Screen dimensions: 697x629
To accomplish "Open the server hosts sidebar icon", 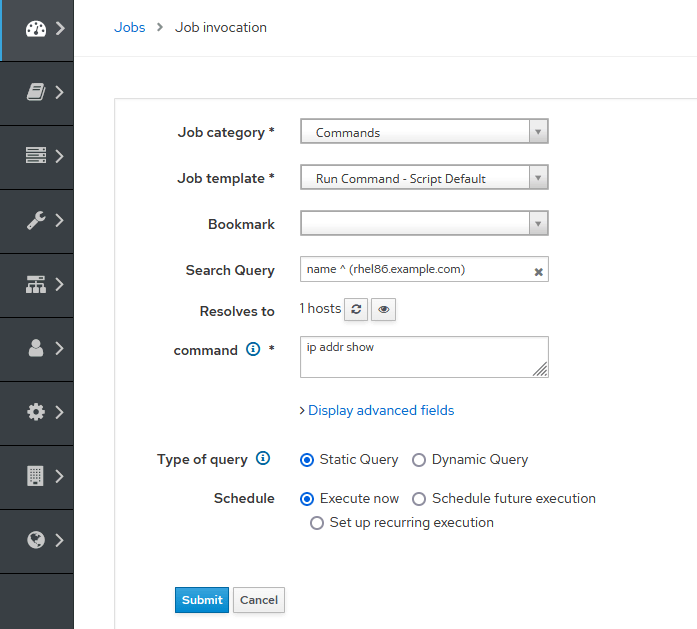I will (36, 156).
